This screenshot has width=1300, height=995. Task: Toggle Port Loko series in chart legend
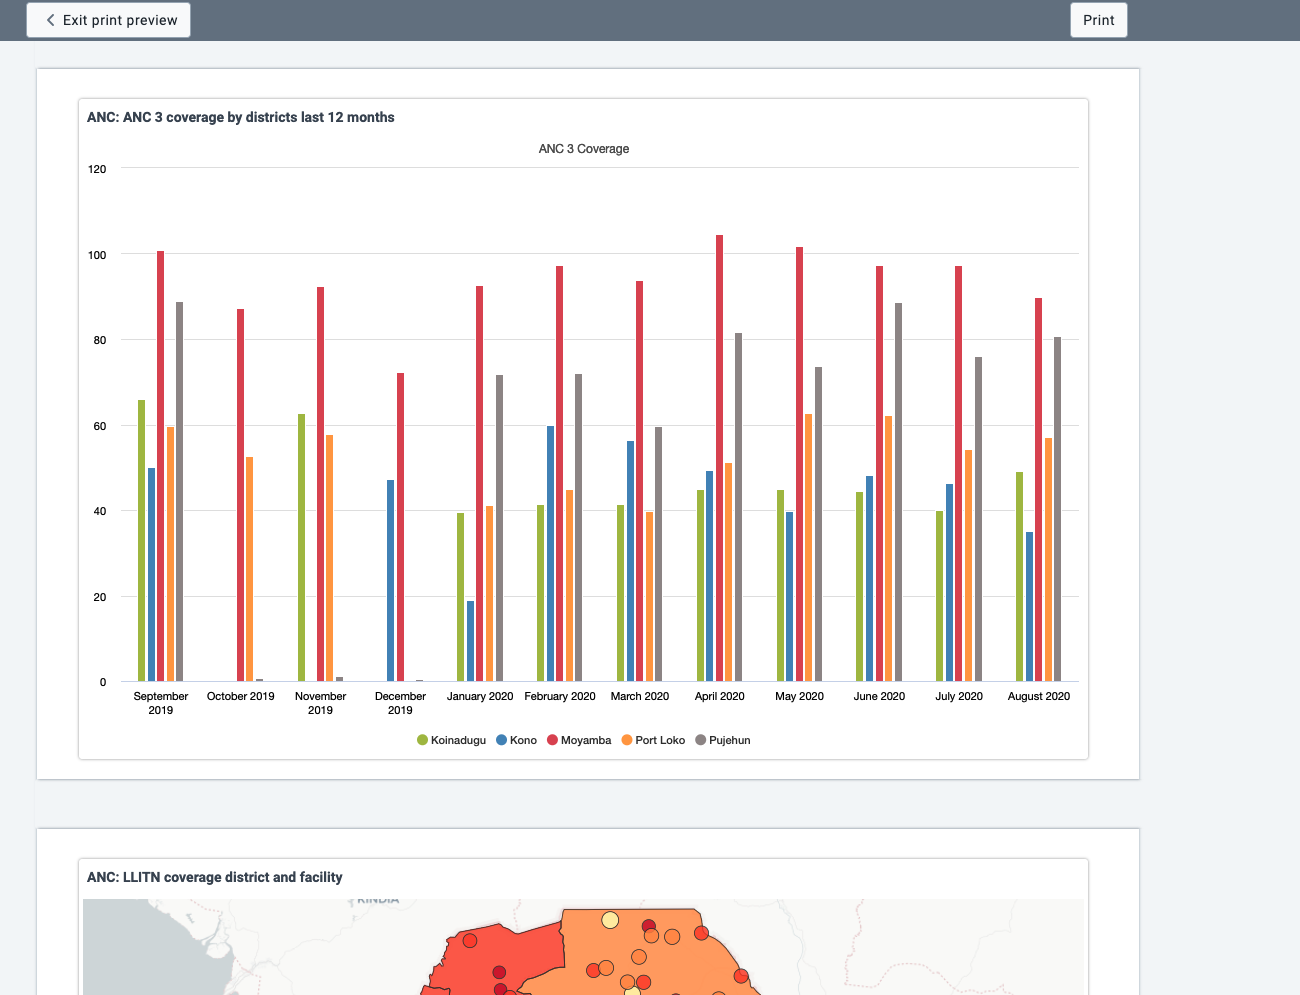[653, 740]
